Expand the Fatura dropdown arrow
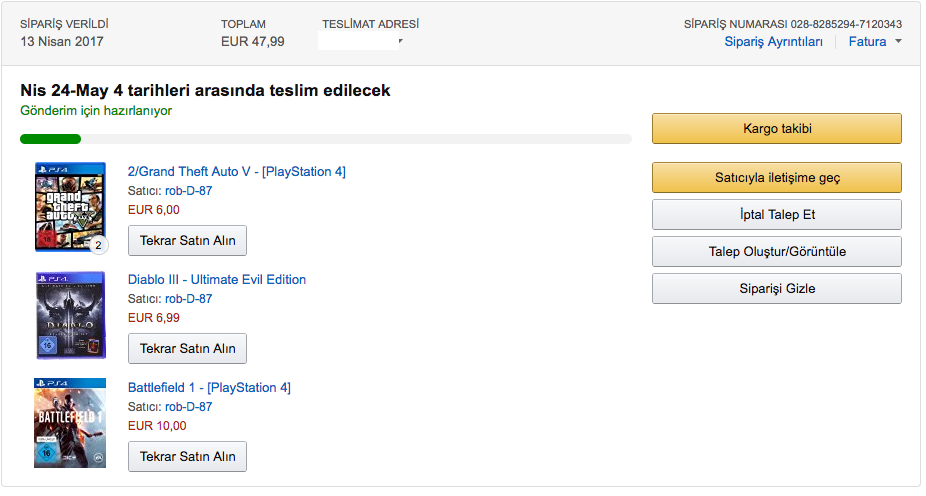926x496 pixels. pos(898,41)
